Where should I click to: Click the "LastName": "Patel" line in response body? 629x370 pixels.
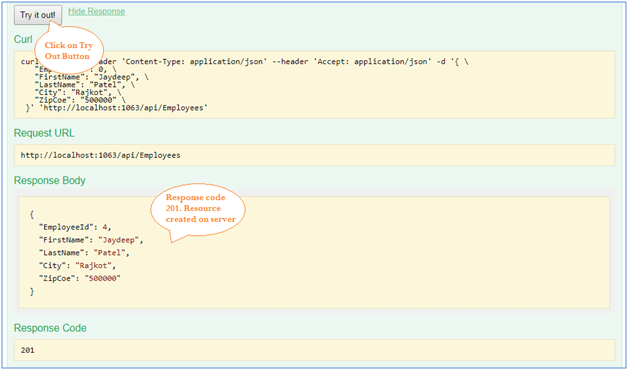84,253
